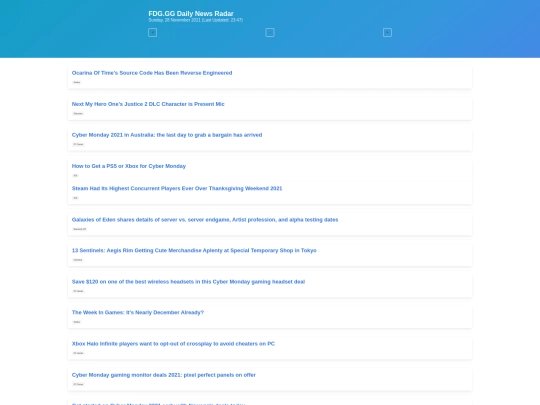This screenshot has width=540, height=405.
Task: Open the Ocarina Of Time's Source Code article
Action: click(152, 73)
